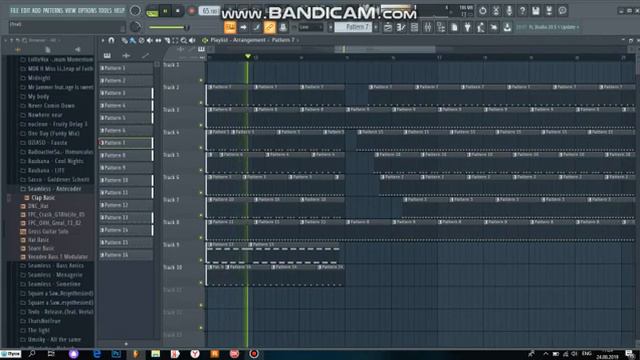Toggle the orange snap/metronome toolbar button
Viewport: 640px width, 360px height.
[x=230, y=27]
